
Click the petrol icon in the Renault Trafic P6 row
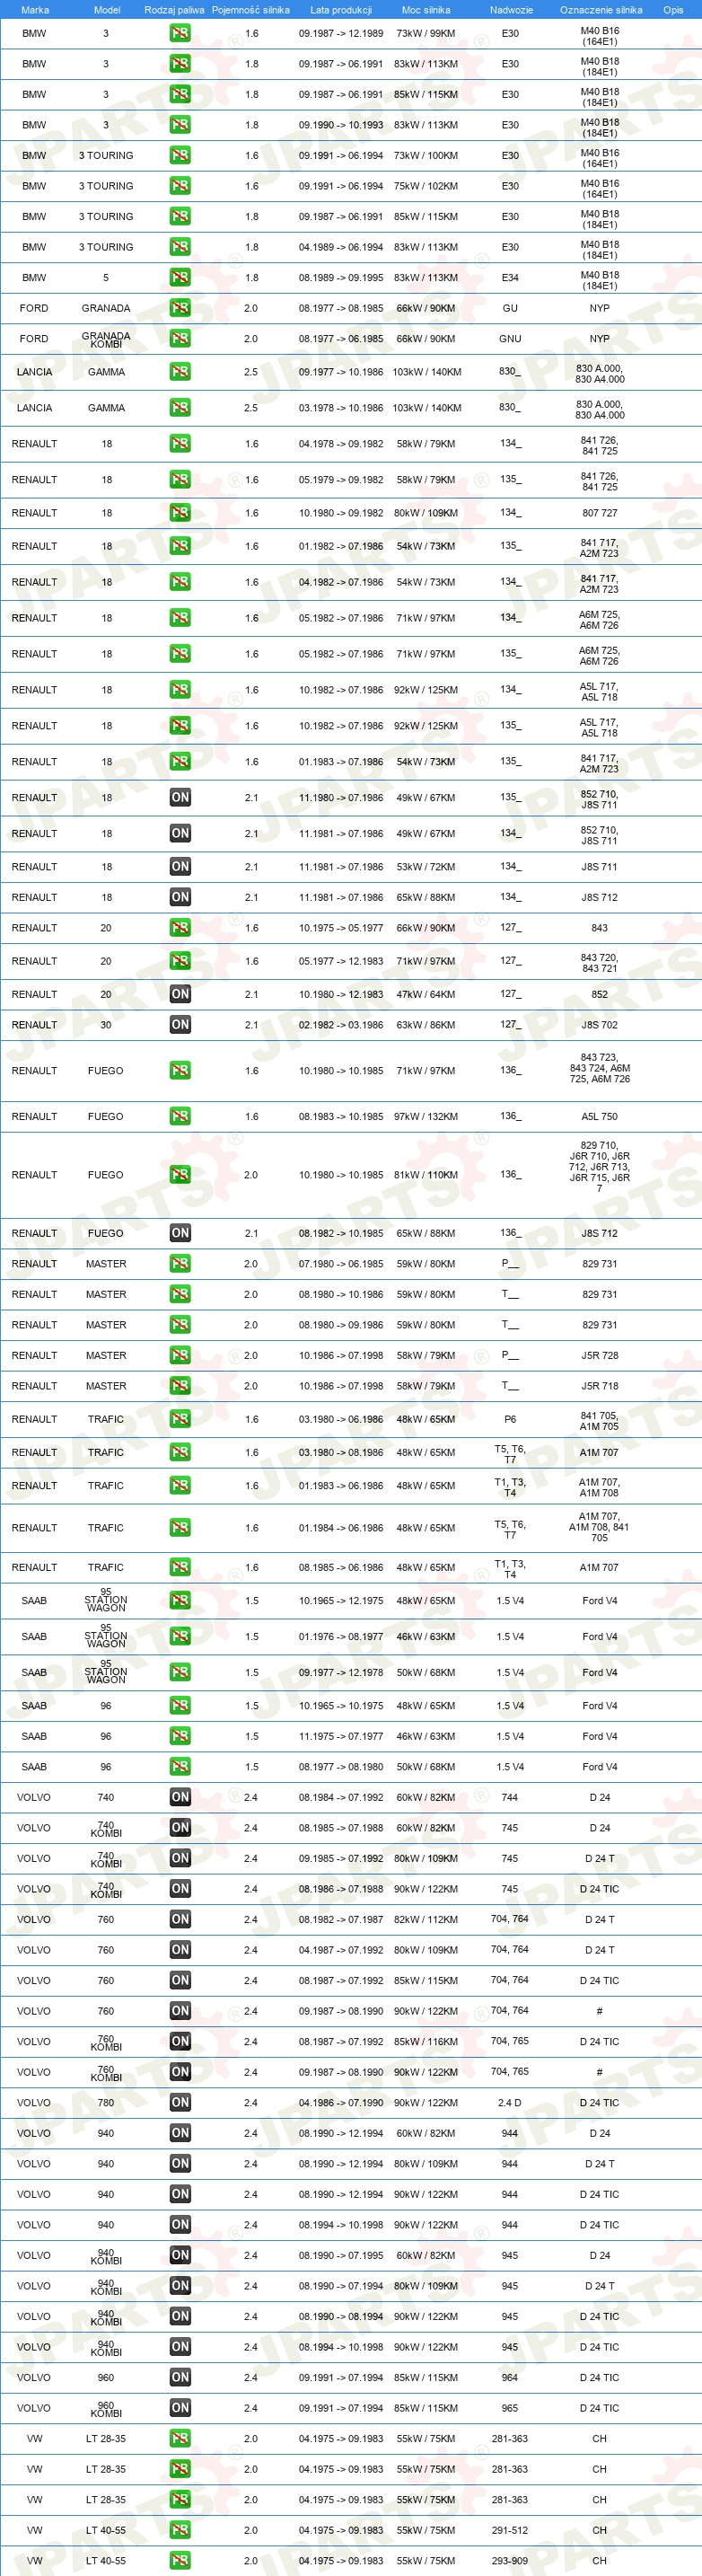point(180,1419)
